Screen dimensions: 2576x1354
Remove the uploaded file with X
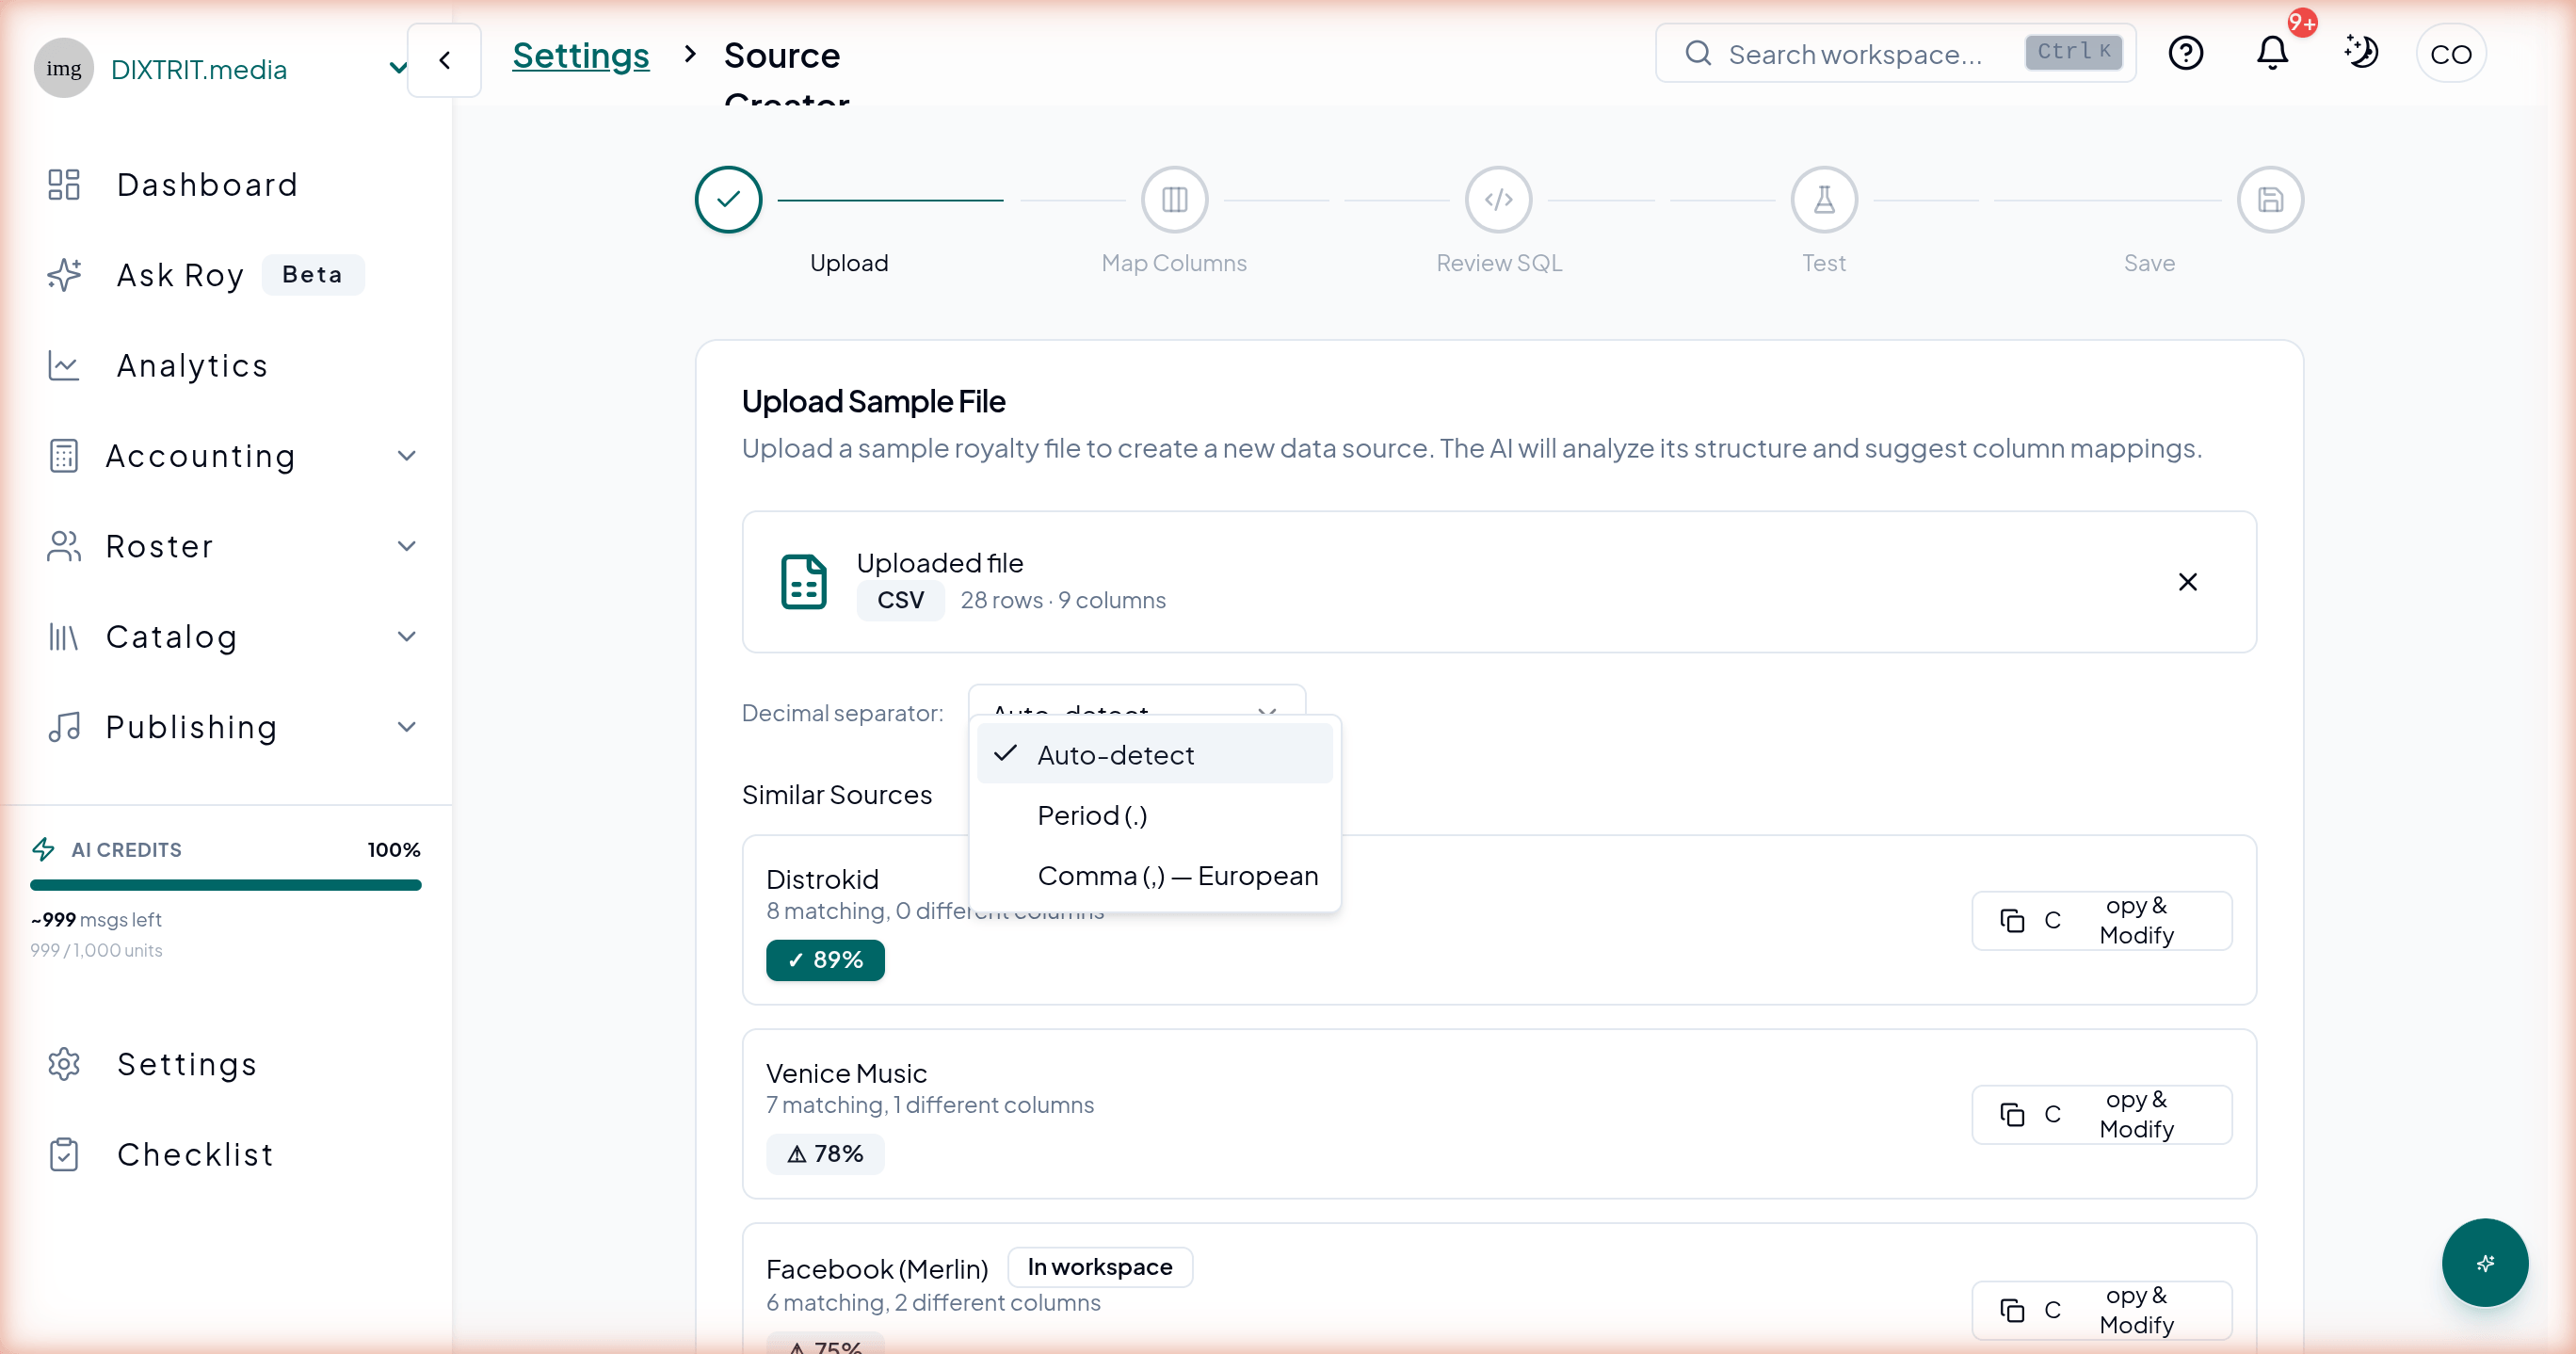tap(2188, 582)
